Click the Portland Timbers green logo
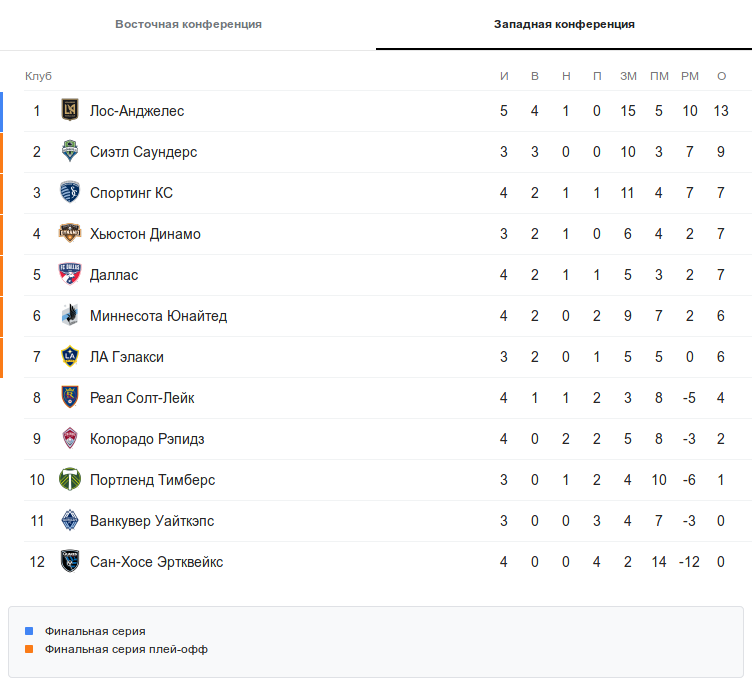Image resolution: width=752 pixels, height=686 pixels. [x=70, y=480]
